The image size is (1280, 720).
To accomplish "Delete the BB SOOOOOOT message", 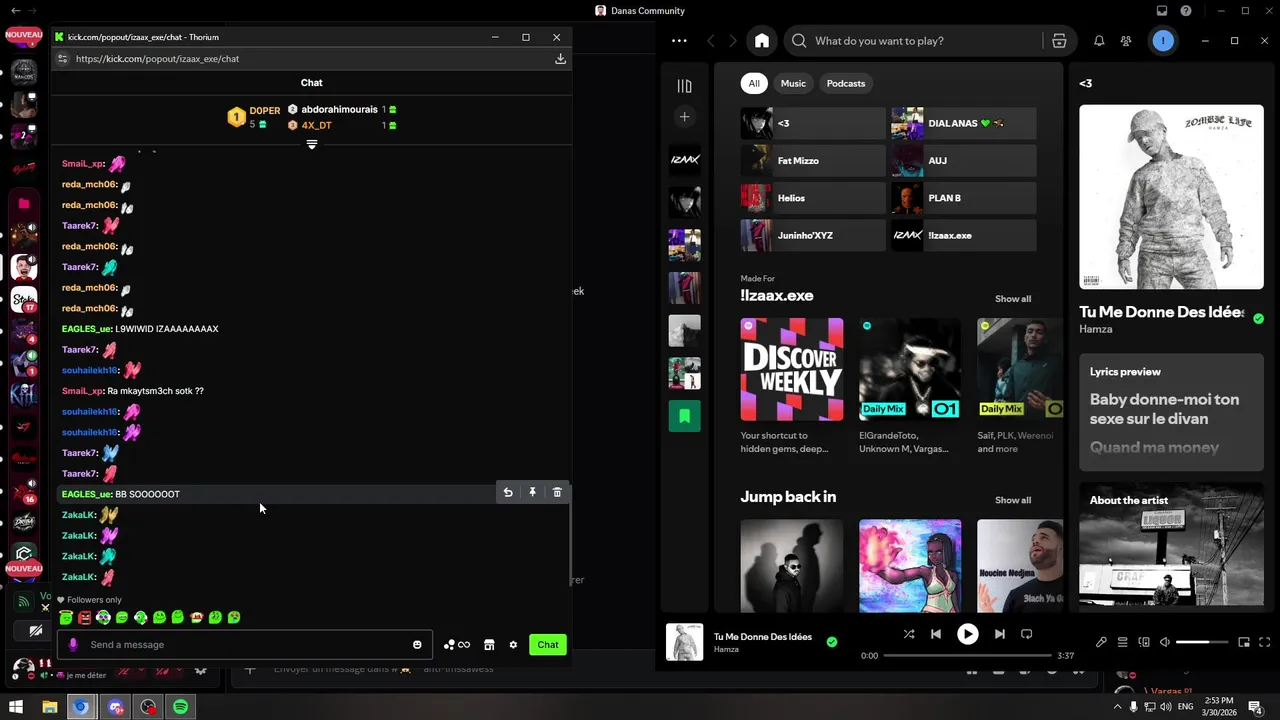I will pos(557,492).
